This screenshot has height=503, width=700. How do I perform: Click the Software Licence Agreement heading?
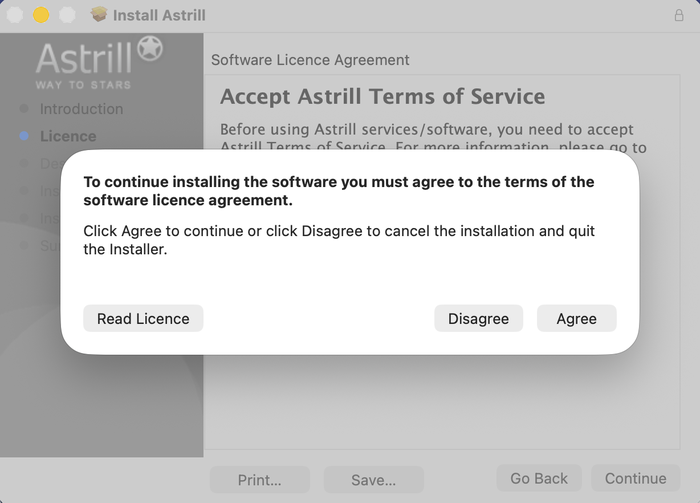[310, 60]
